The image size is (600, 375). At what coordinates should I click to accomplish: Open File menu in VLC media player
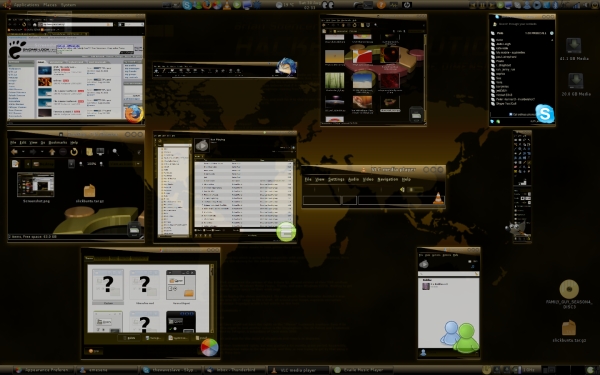click(308, 179)
